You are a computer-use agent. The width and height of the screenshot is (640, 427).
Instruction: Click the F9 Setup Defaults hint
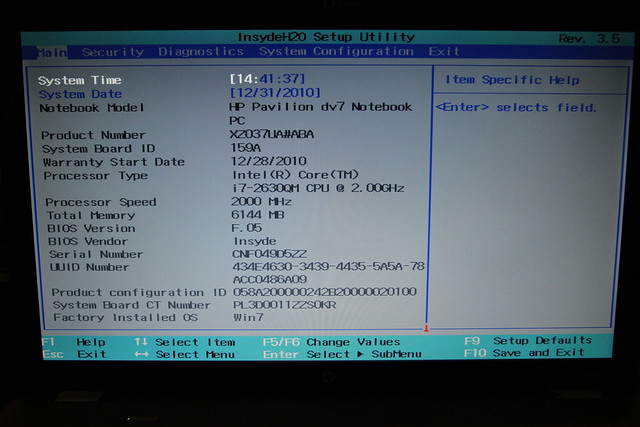tap(528, 340)
